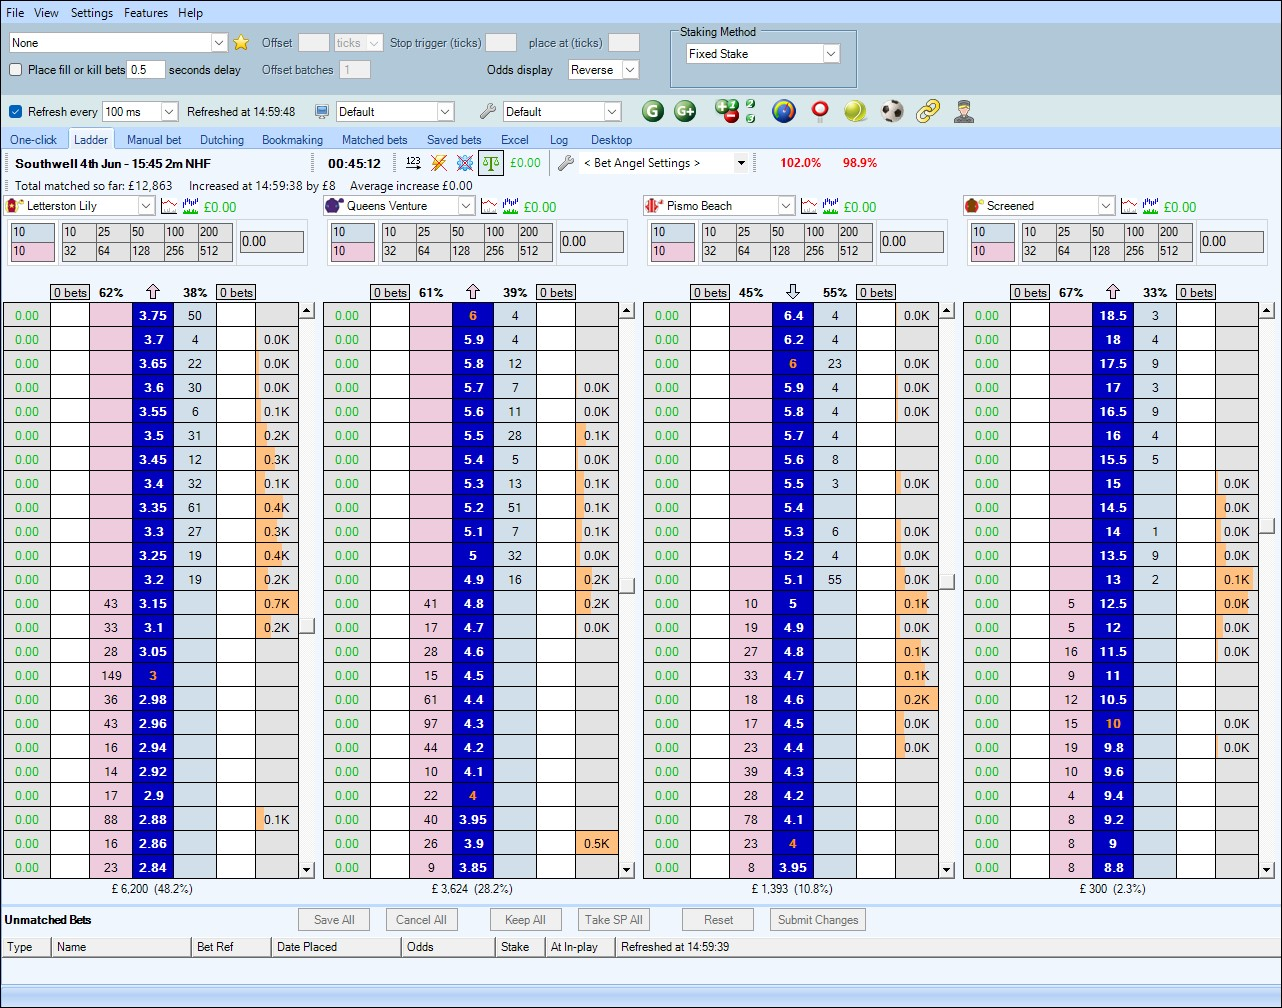
Task: Click the Submit Changes button
Action: click(818, 920)
